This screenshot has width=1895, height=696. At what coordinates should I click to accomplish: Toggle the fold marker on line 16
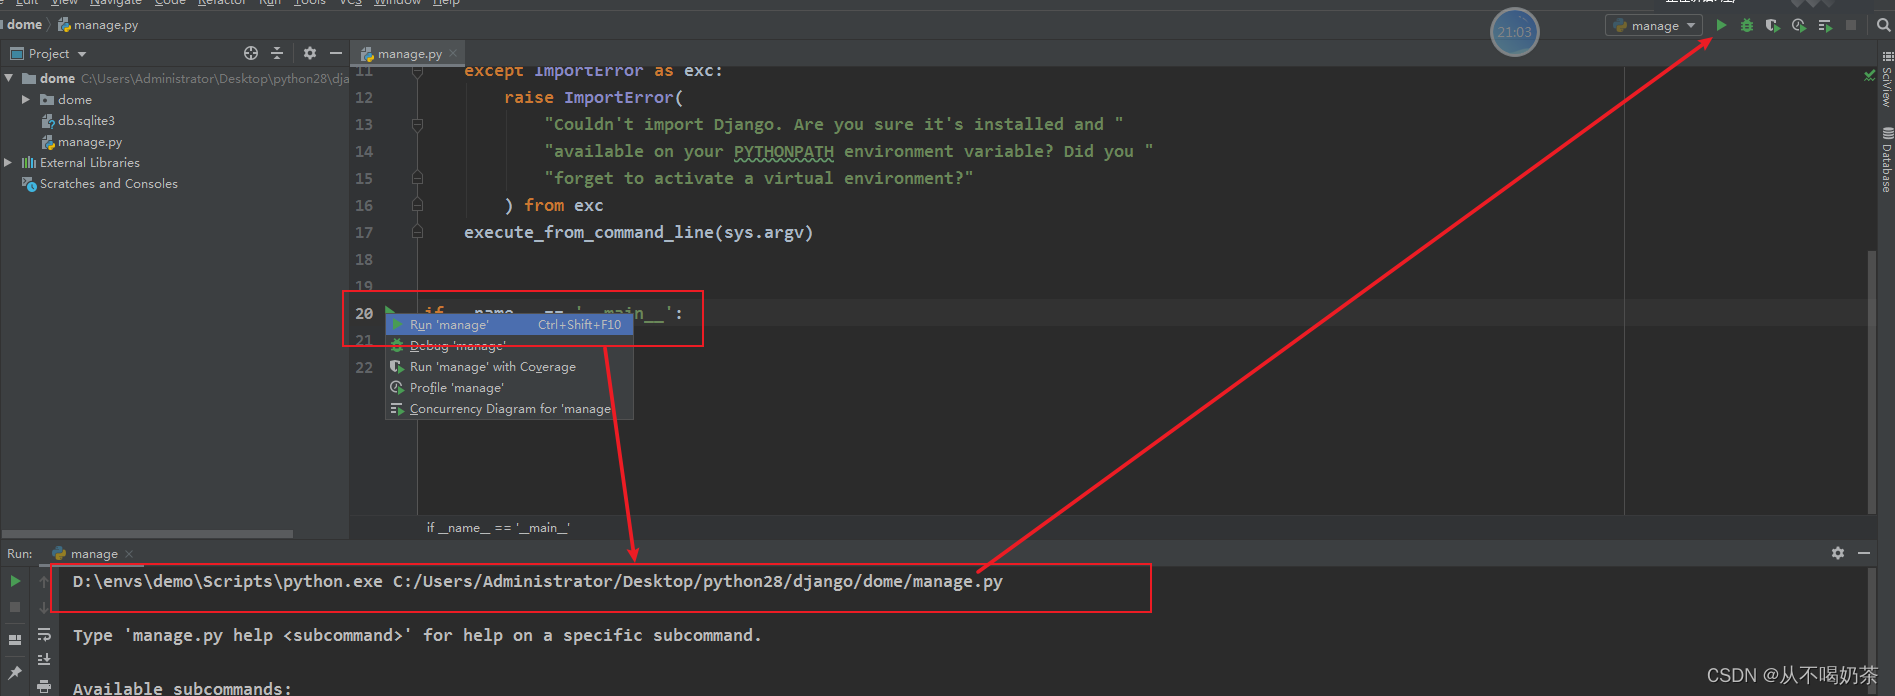pos(417,205)
